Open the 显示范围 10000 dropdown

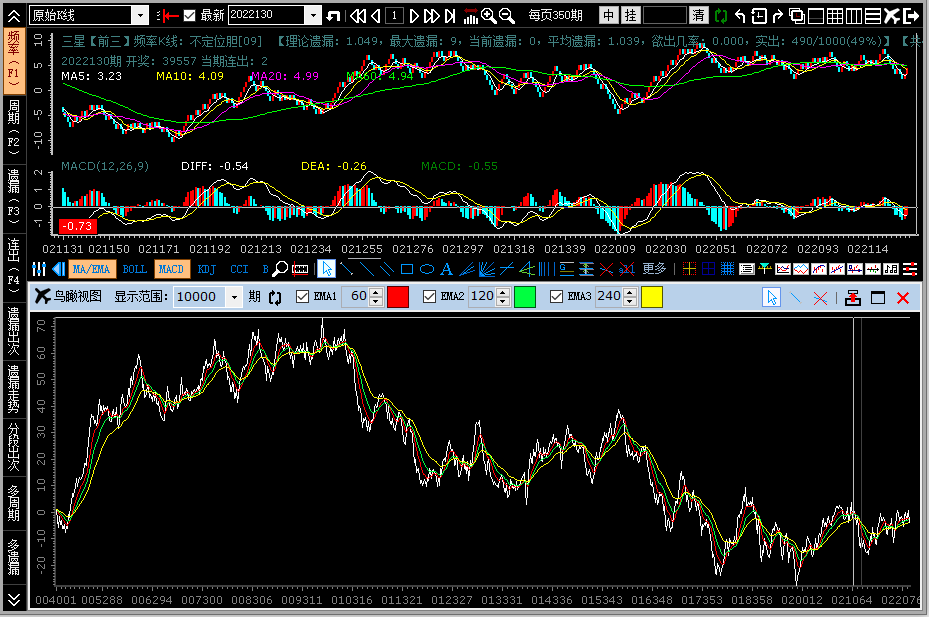coord(235,297)
